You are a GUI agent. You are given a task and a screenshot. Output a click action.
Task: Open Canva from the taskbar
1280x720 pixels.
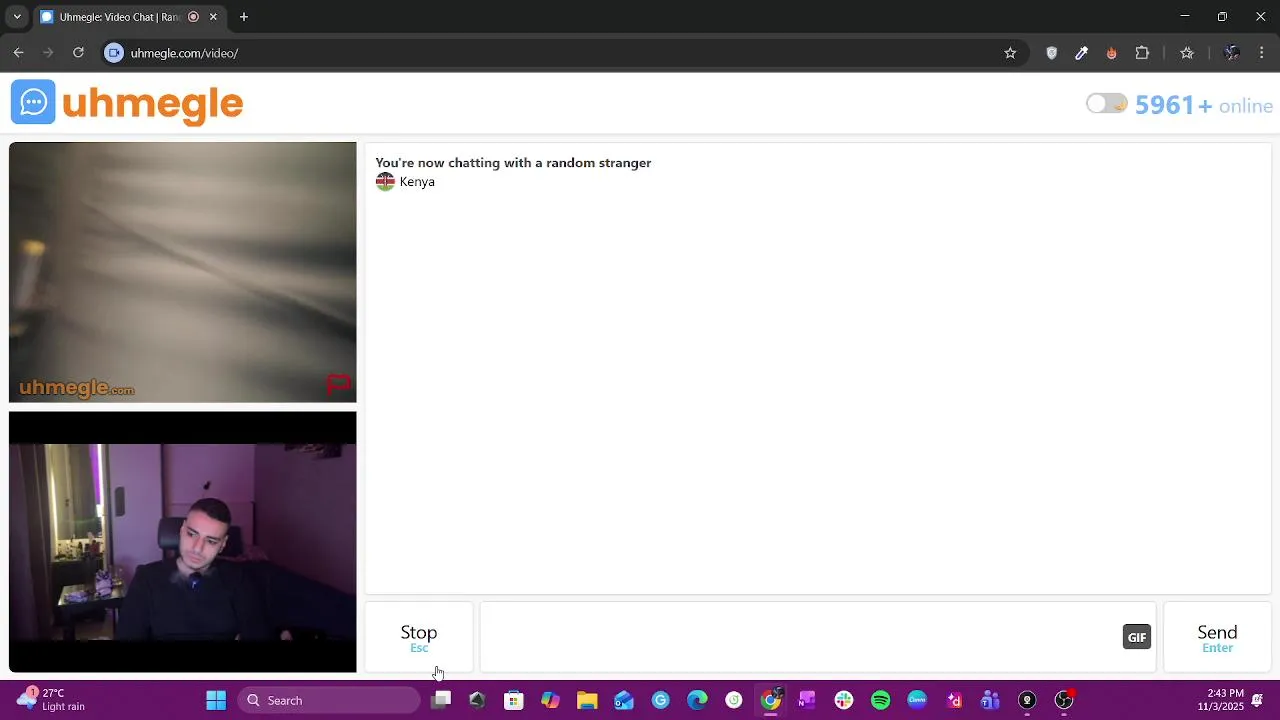pyautogui.click(x=917, y=700)
